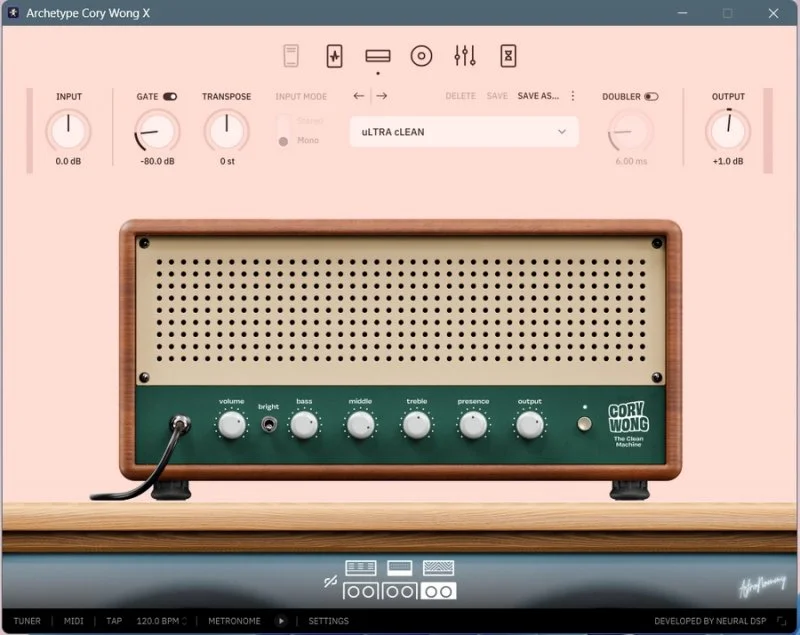Open the graphic EQ sliders section
Viewport: 800px width, 635px height.
465,56
